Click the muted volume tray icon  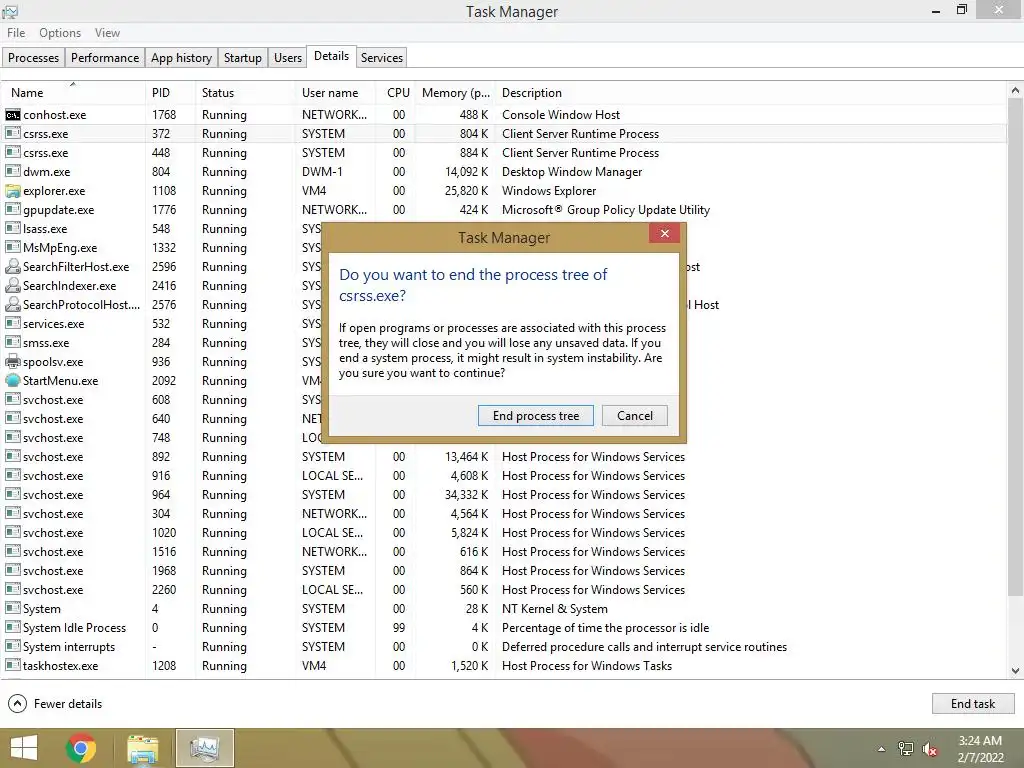[x=930, y=749]
